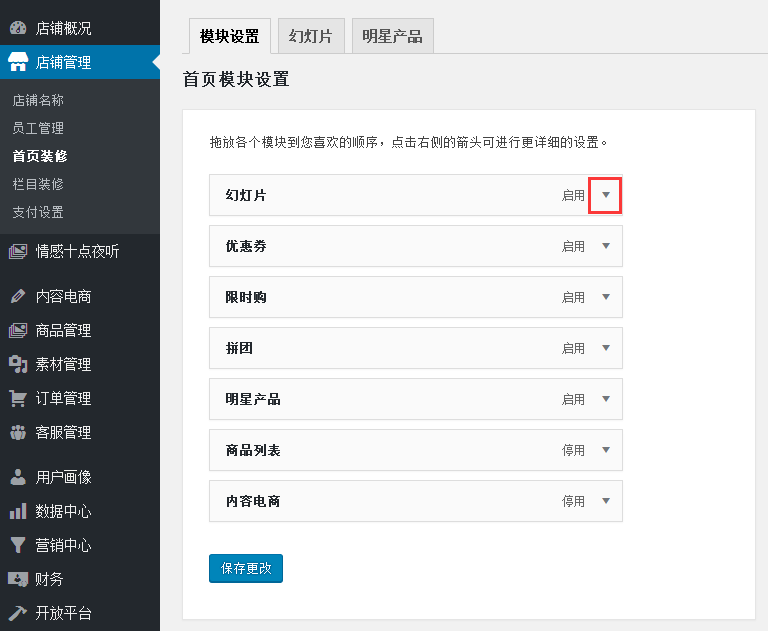This screenshot has height=631, width=768.
Task: Click the 数据中心 bar chart icon
Action: coord(18,511)
